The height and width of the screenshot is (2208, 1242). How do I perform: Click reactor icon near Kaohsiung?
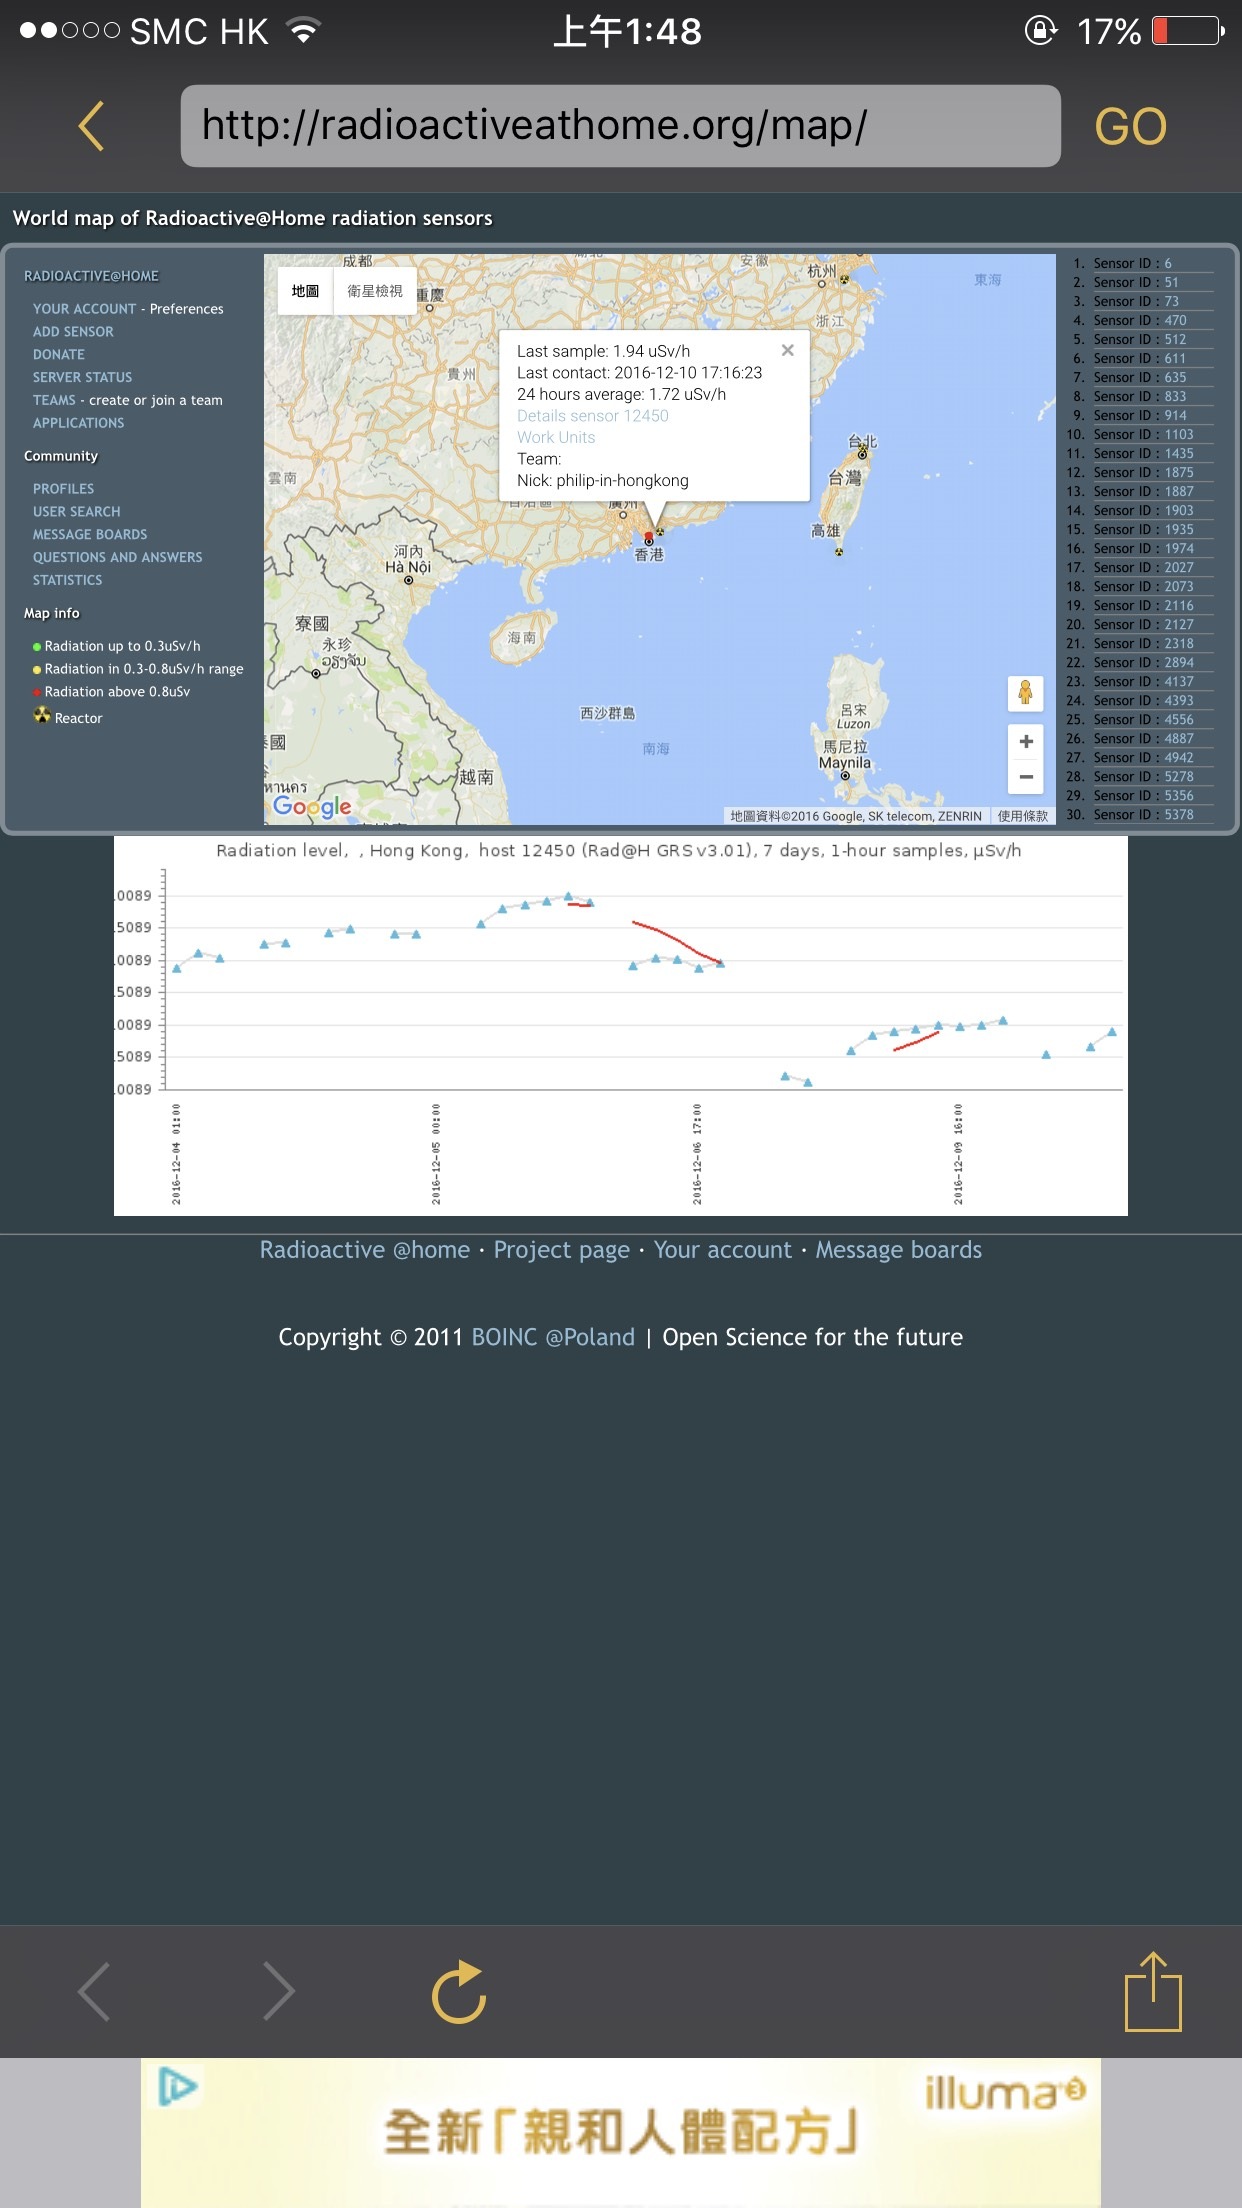[x=838, y=552]
